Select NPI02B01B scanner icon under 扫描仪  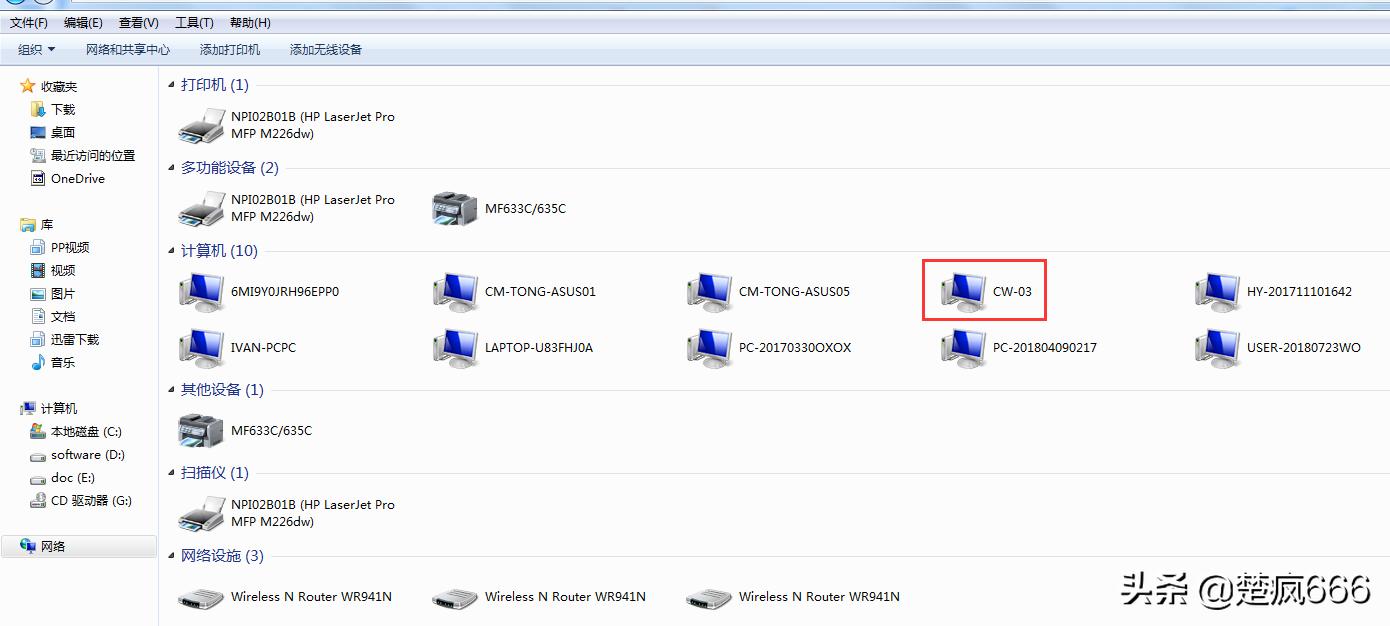pyautogui.click(x=201, y=514)
